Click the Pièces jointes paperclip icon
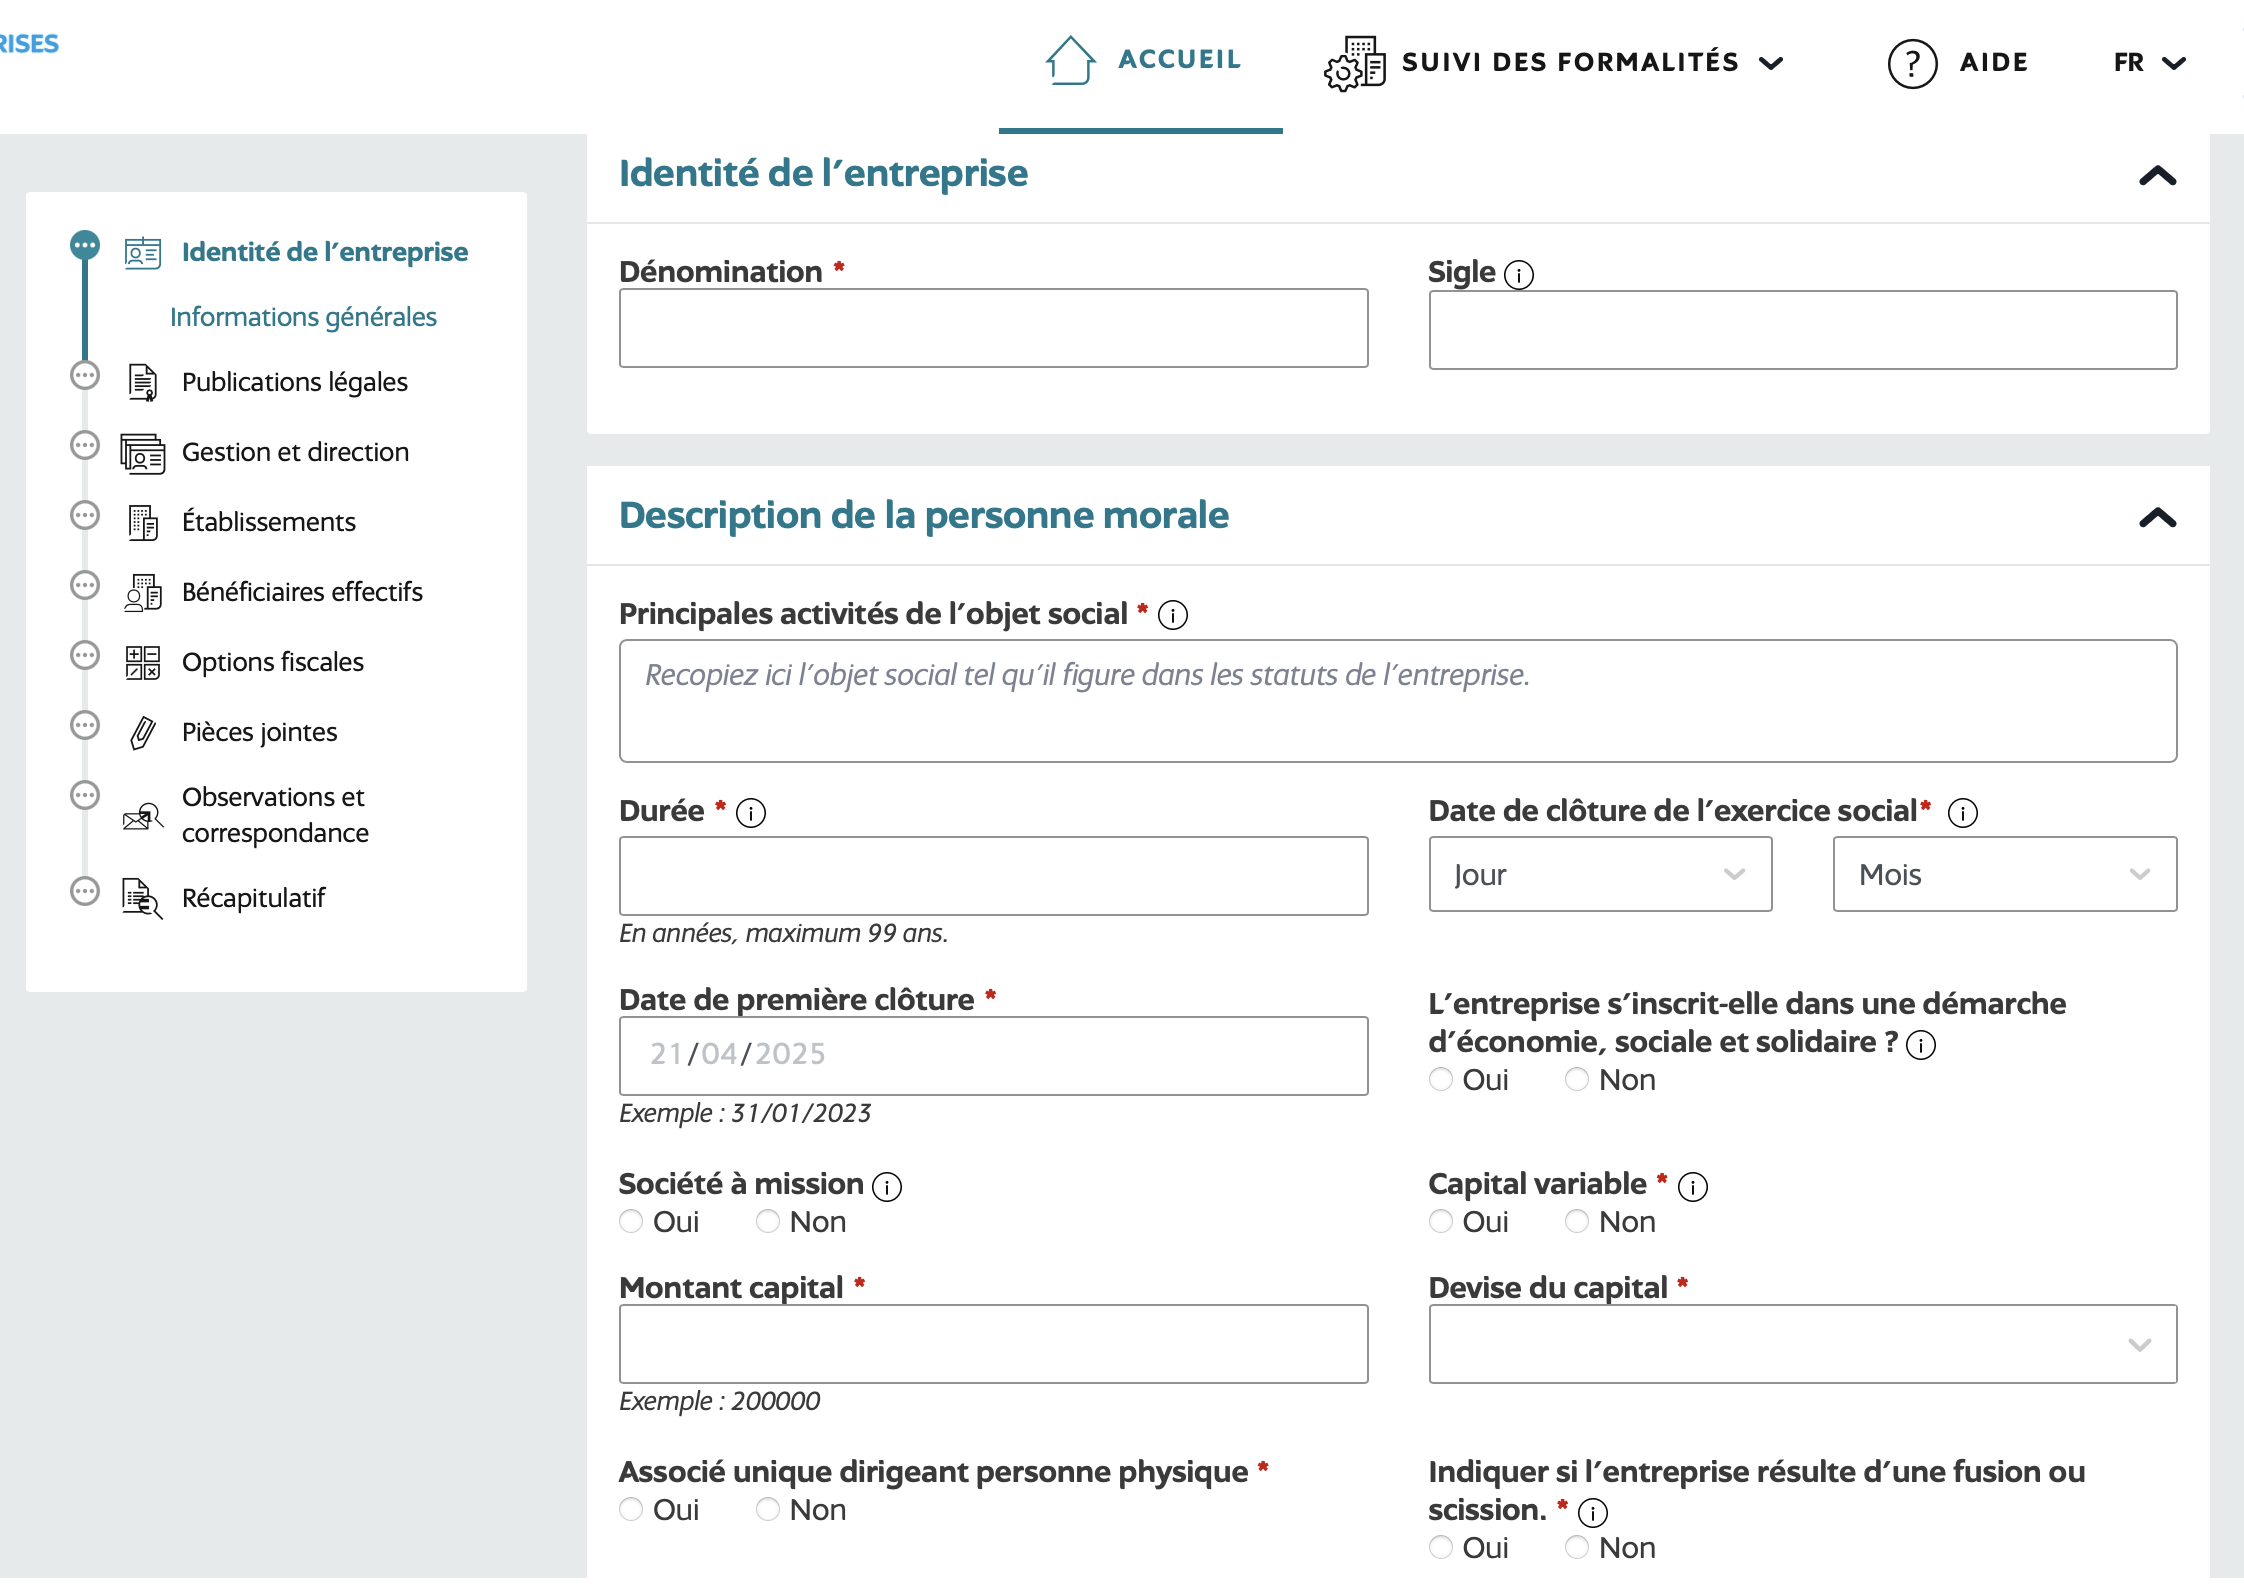 [143, 732]
